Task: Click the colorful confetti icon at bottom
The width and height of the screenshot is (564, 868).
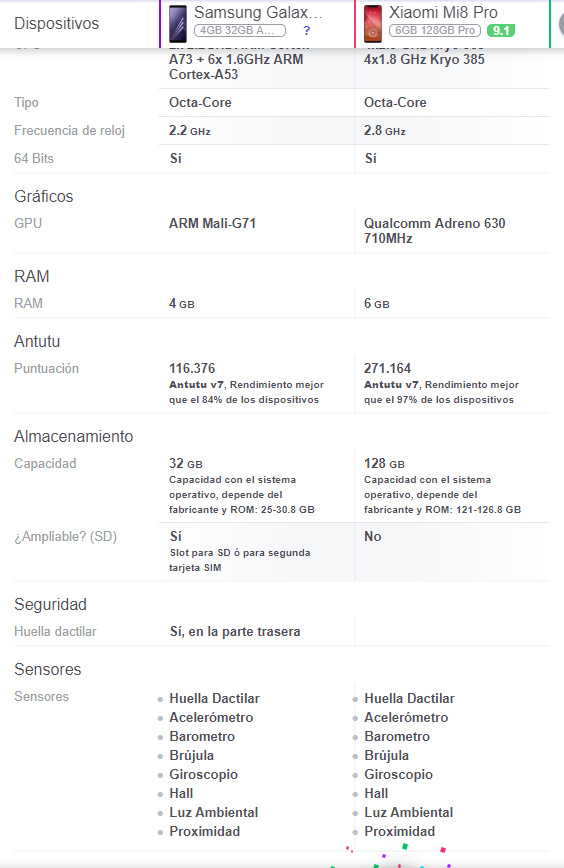Action: (397, 856)
